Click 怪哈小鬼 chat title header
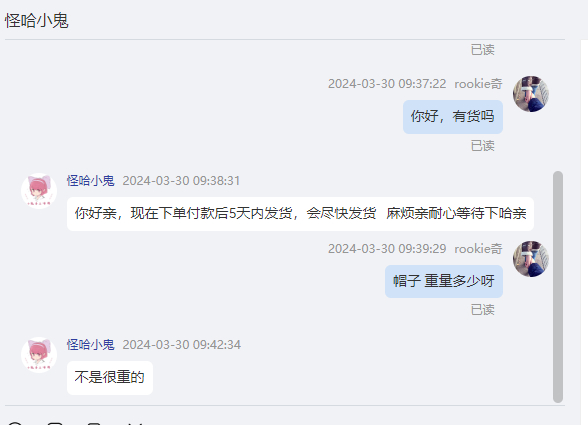Image resolution: width=588 pixels, height=425 pixels. 37,21
